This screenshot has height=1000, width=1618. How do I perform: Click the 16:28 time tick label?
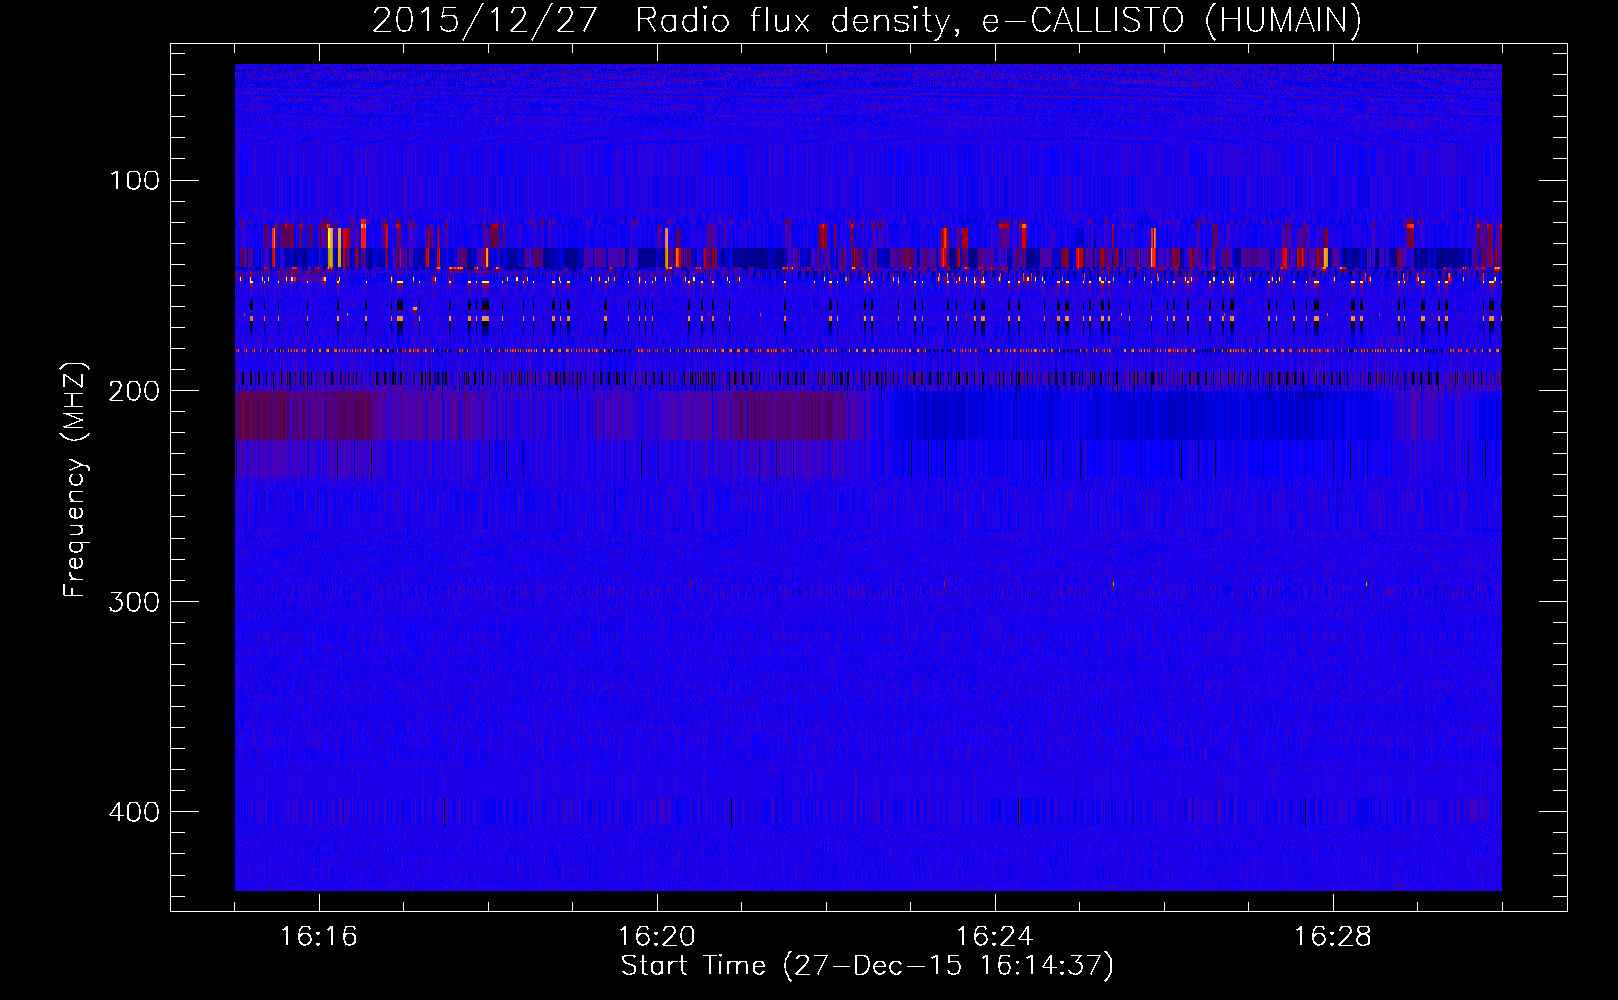pos(1333,937)
